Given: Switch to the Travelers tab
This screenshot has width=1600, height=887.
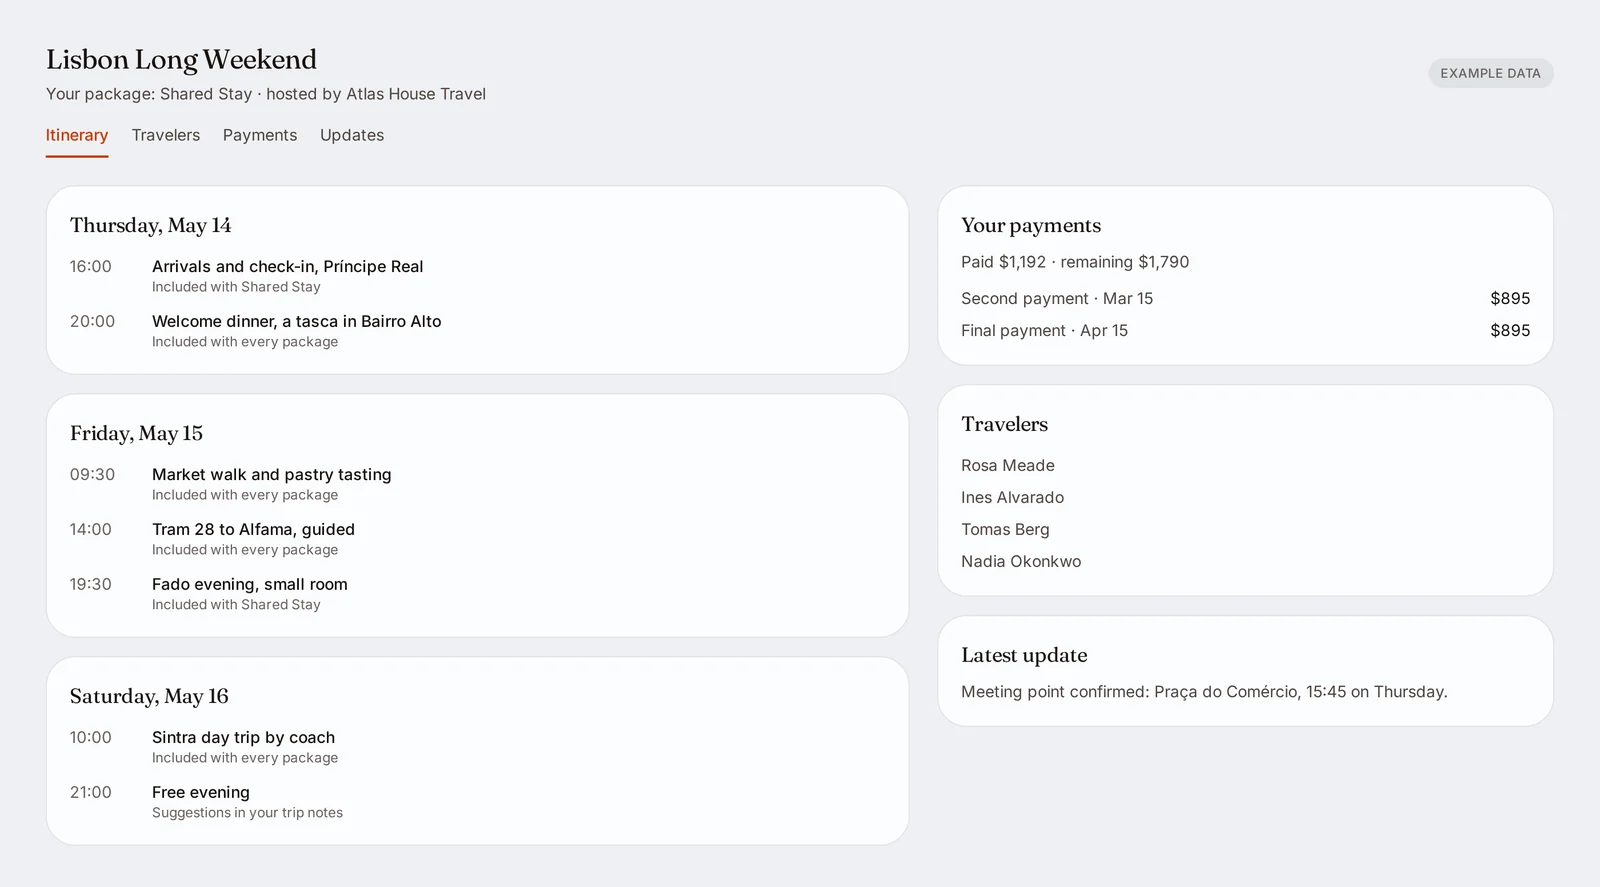Looking at the screenshot, I should click(166, 135).
